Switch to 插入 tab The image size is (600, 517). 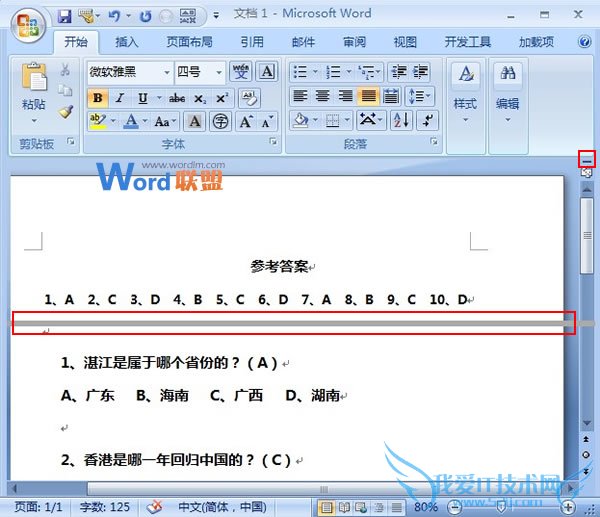127,42
